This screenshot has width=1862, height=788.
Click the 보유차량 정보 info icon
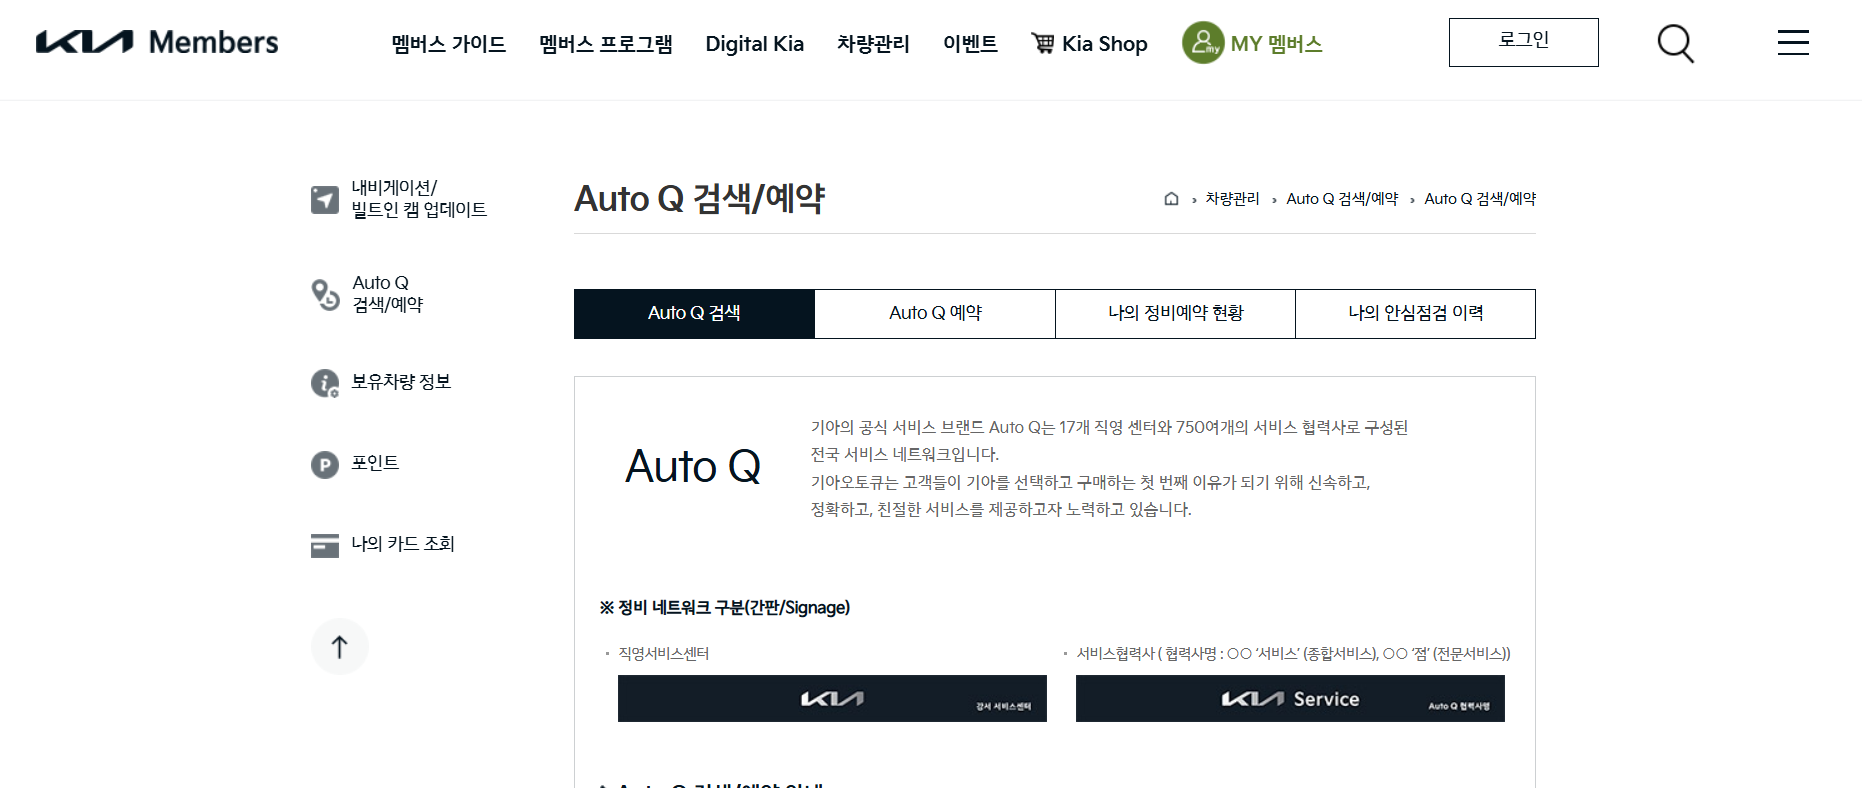tap(325, 383)
